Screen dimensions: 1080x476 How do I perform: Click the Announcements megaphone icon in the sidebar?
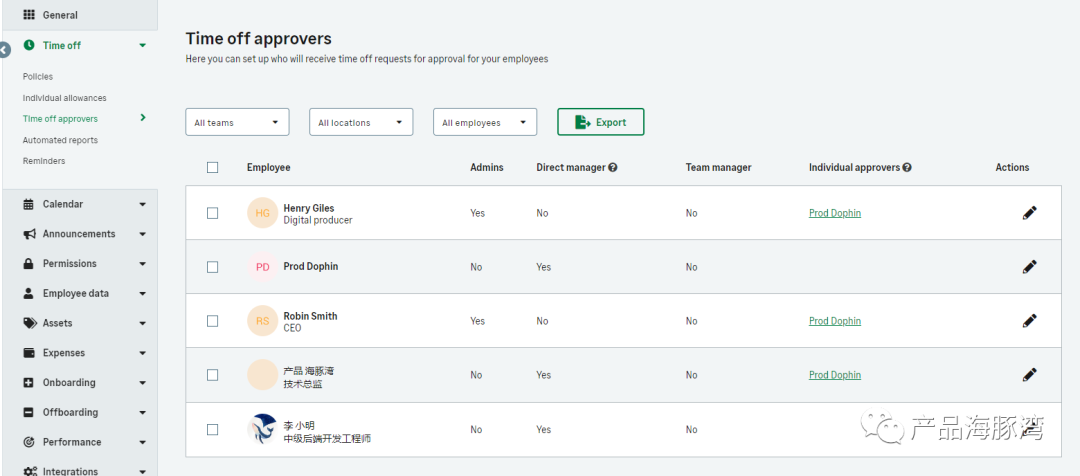pos(29,234)
